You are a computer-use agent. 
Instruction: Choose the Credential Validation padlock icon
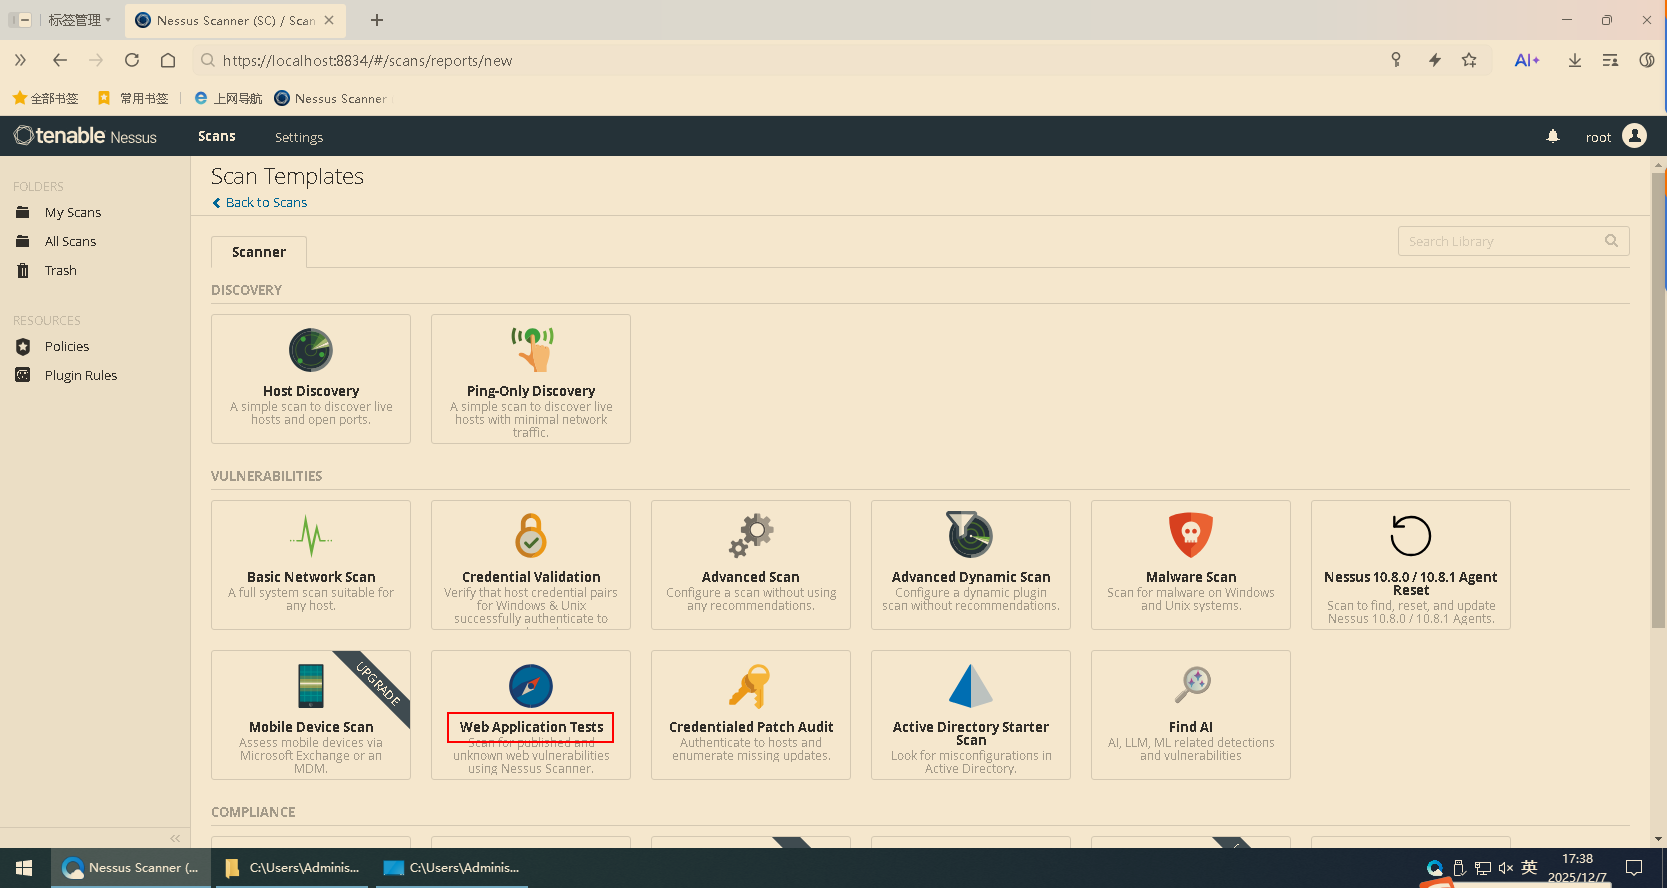coord(531,536)
